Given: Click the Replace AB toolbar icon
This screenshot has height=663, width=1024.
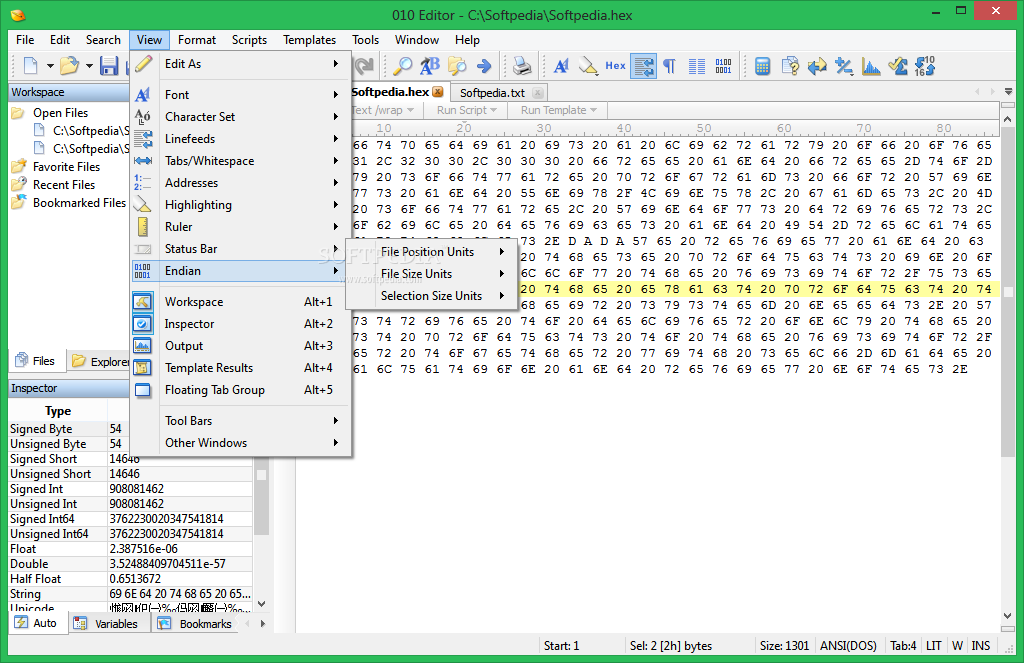Looking at the screenshot, I should (429, 65).
